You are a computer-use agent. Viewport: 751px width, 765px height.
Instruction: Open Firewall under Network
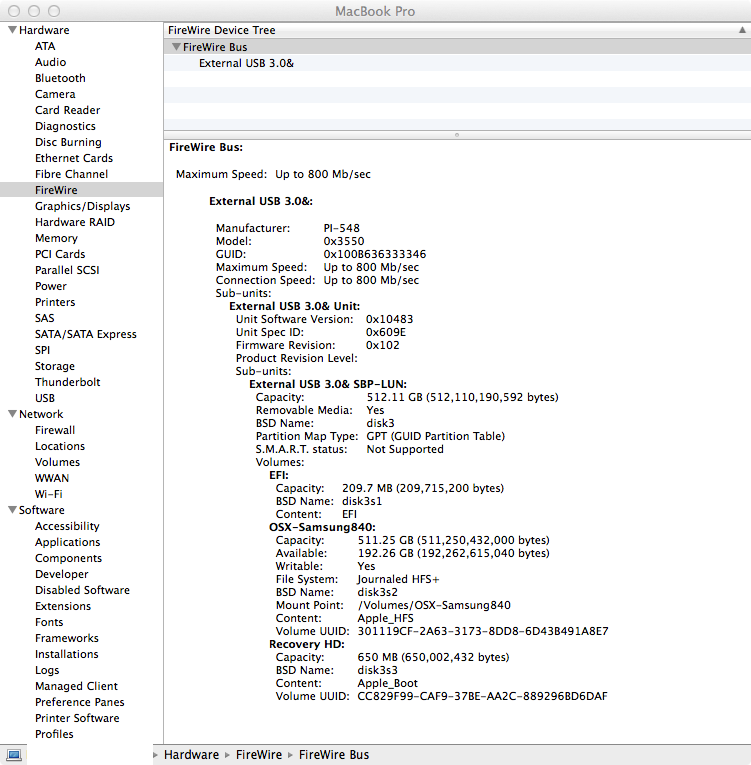[x=55, y=430]
